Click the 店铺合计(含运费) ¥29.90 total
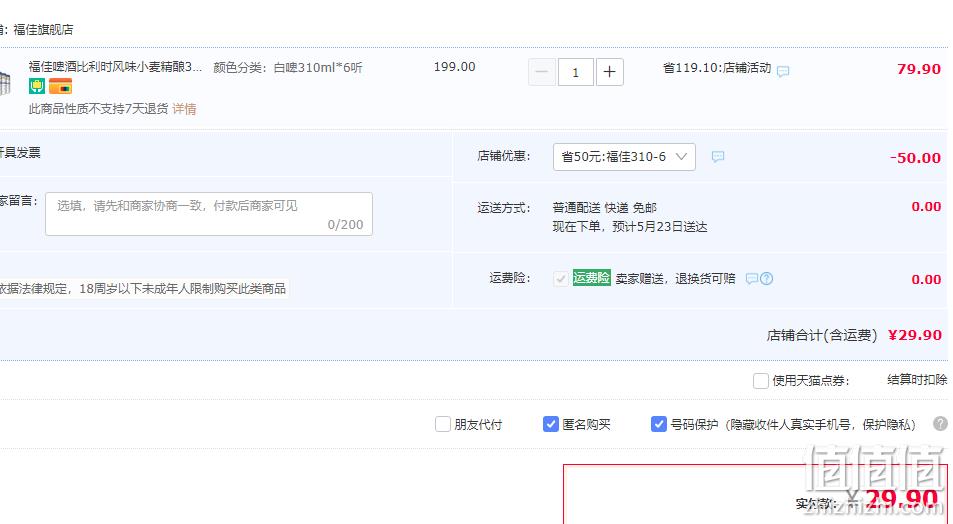The width and height of the screenshot is (953, 524). click(854, 335)
